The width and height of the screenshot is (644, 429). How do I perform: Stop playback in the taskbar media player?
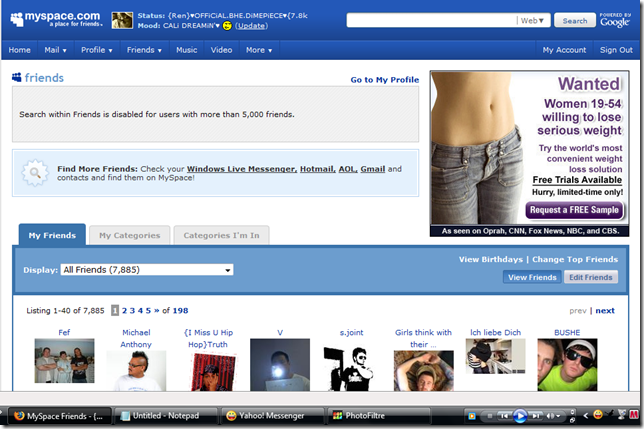pyautogui.click(x=490, y=416)
